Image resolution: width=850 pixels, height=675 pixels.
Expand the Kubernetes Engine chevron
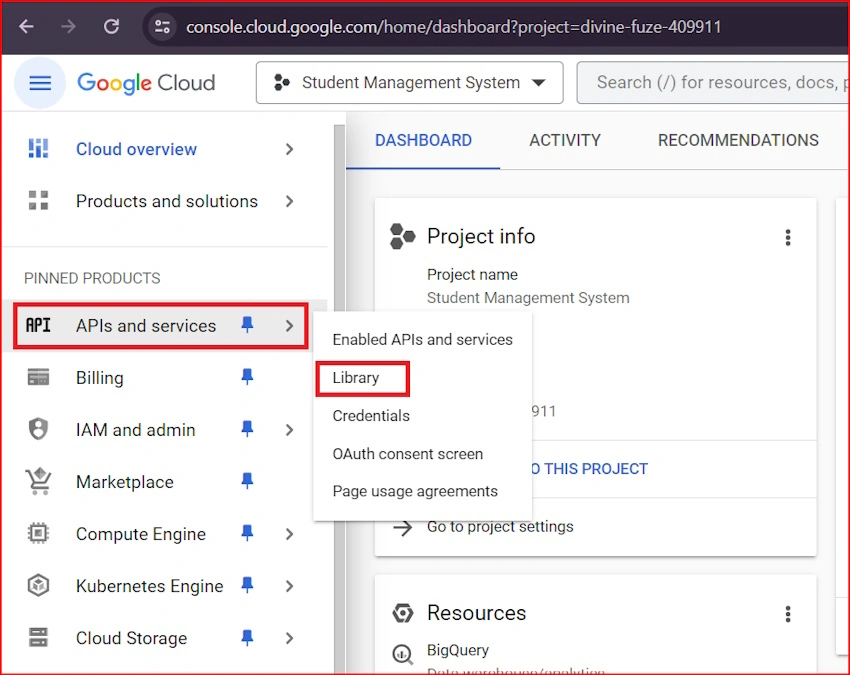(x=289, y=586)
